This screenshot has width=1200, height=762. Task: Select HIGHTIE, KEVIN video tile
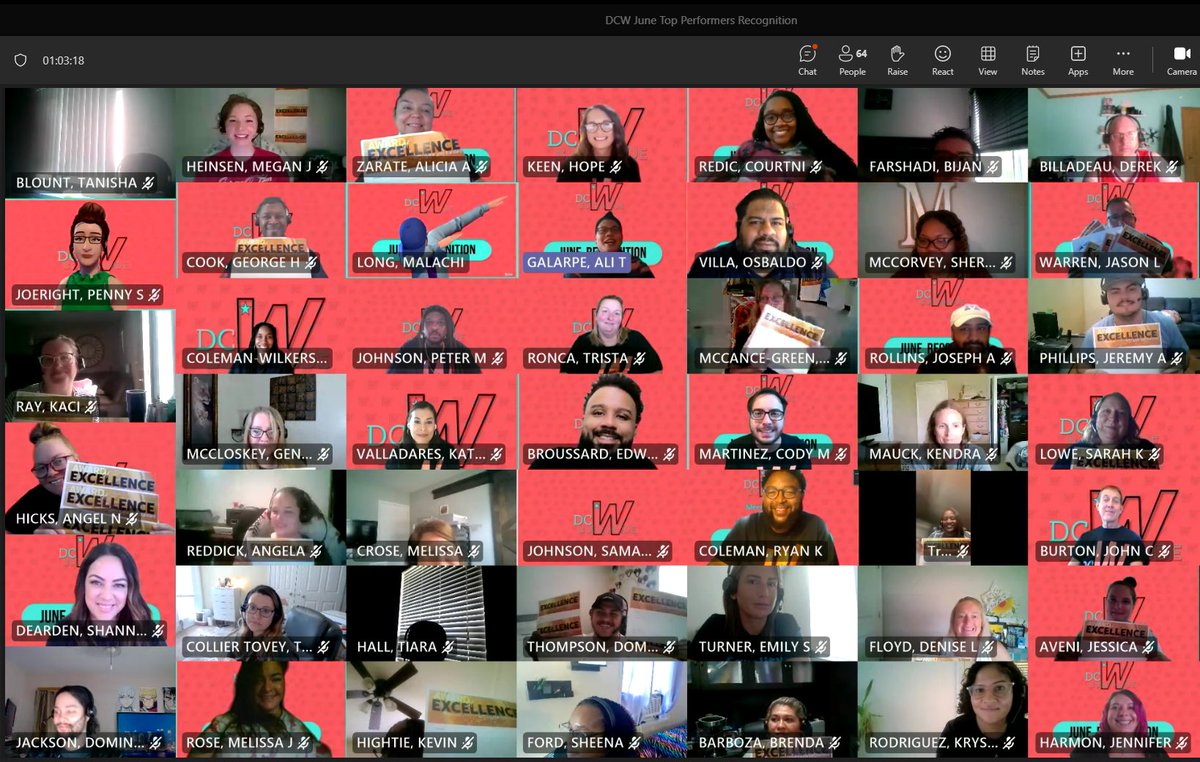(431, 708)
